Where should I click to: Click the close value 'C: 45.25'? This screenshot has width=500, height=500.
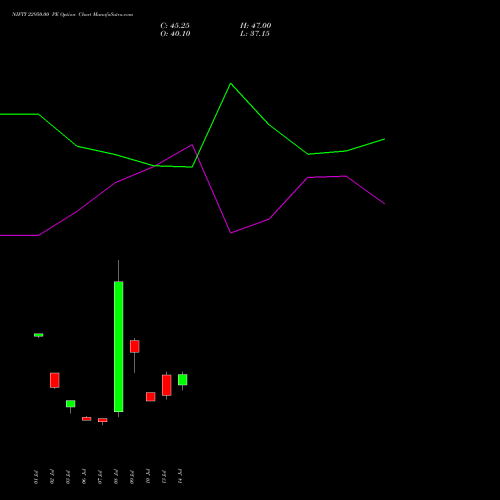(x=175, y=26)
